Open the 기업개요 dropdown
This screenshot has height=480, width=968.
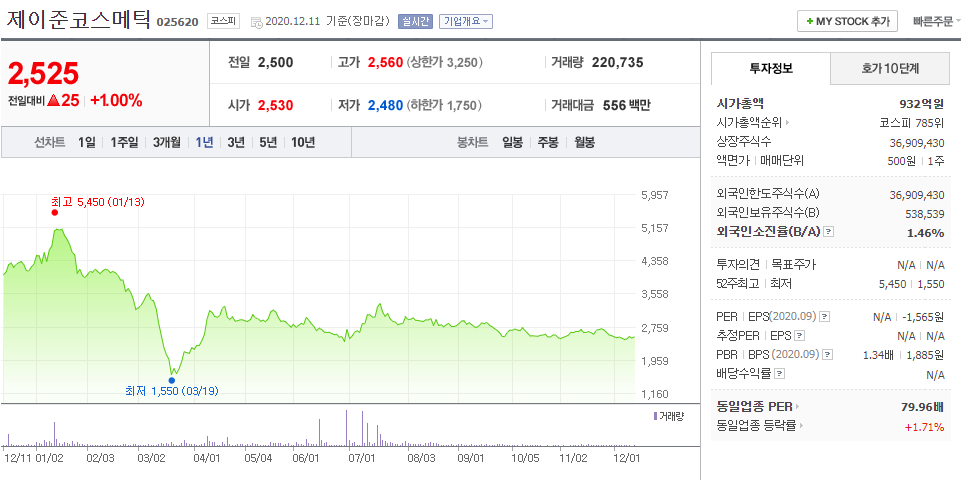coord(466,21)
